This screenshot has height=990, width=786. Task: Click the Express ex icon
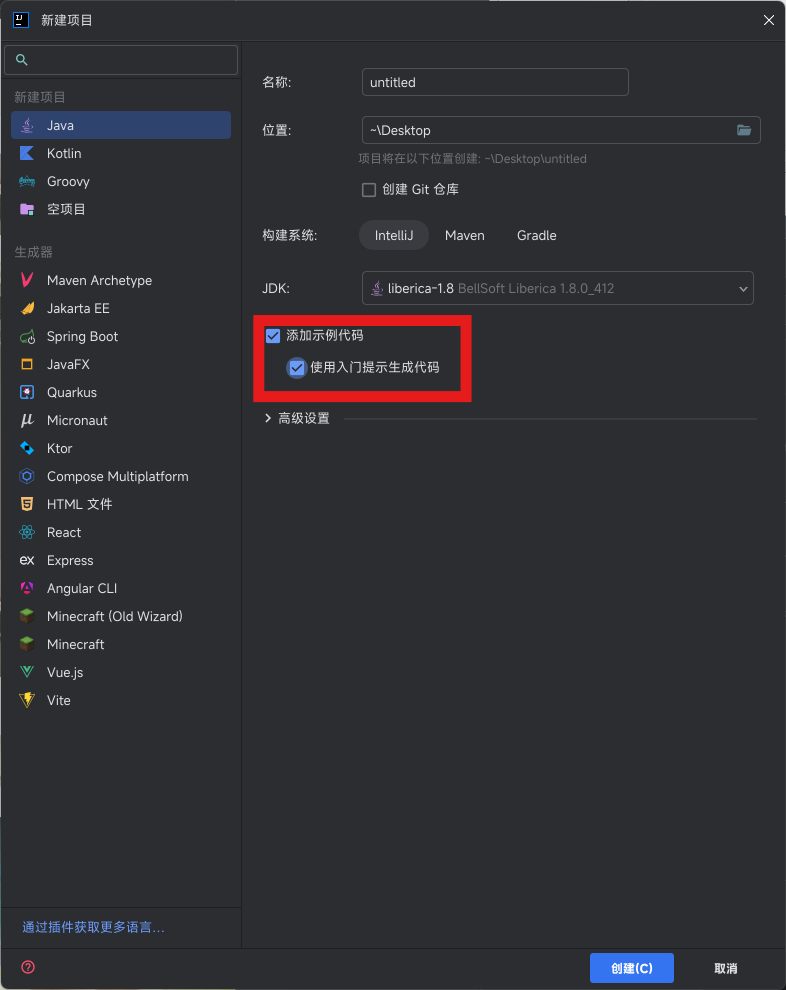27,560
